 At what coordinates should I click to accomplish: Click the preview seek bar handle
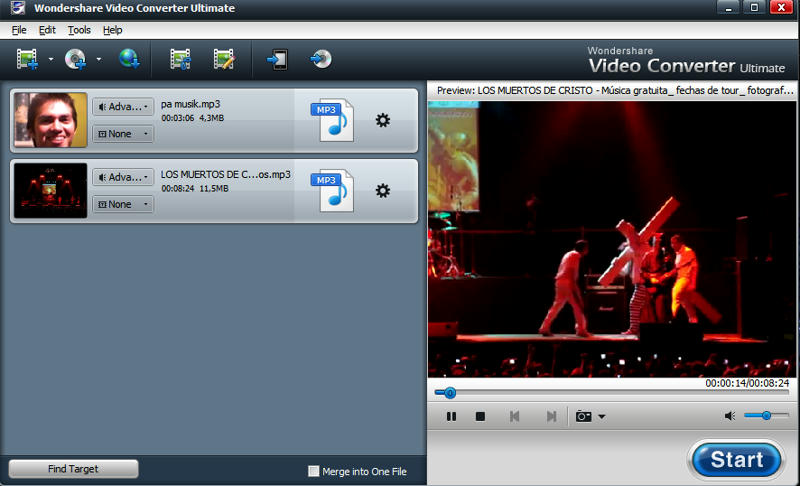(449, 393)
